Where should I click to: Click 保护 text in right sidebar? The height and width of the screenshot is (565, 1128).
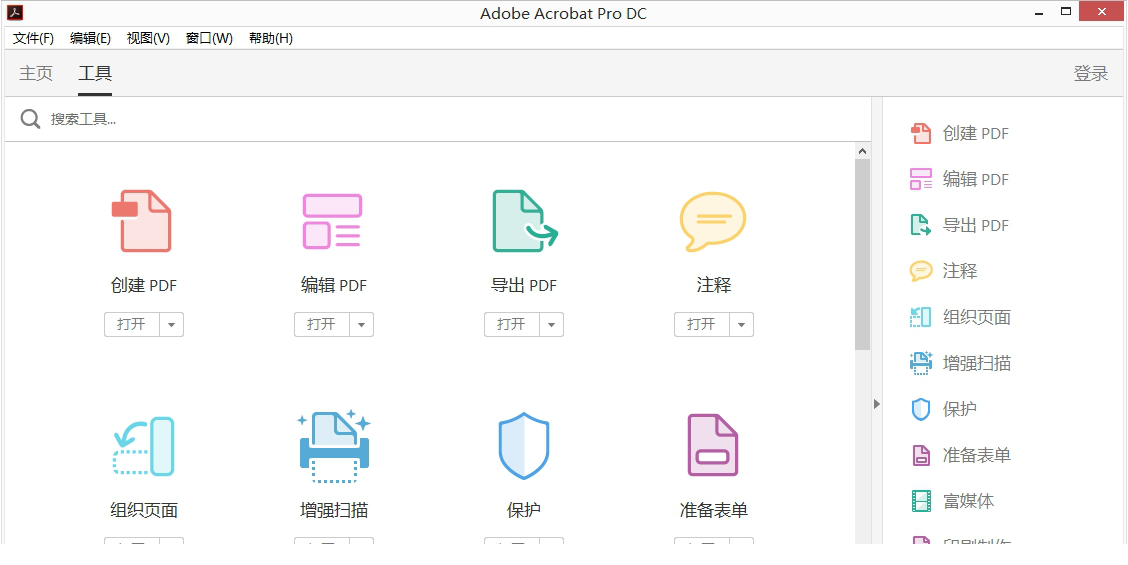(960, 409)
